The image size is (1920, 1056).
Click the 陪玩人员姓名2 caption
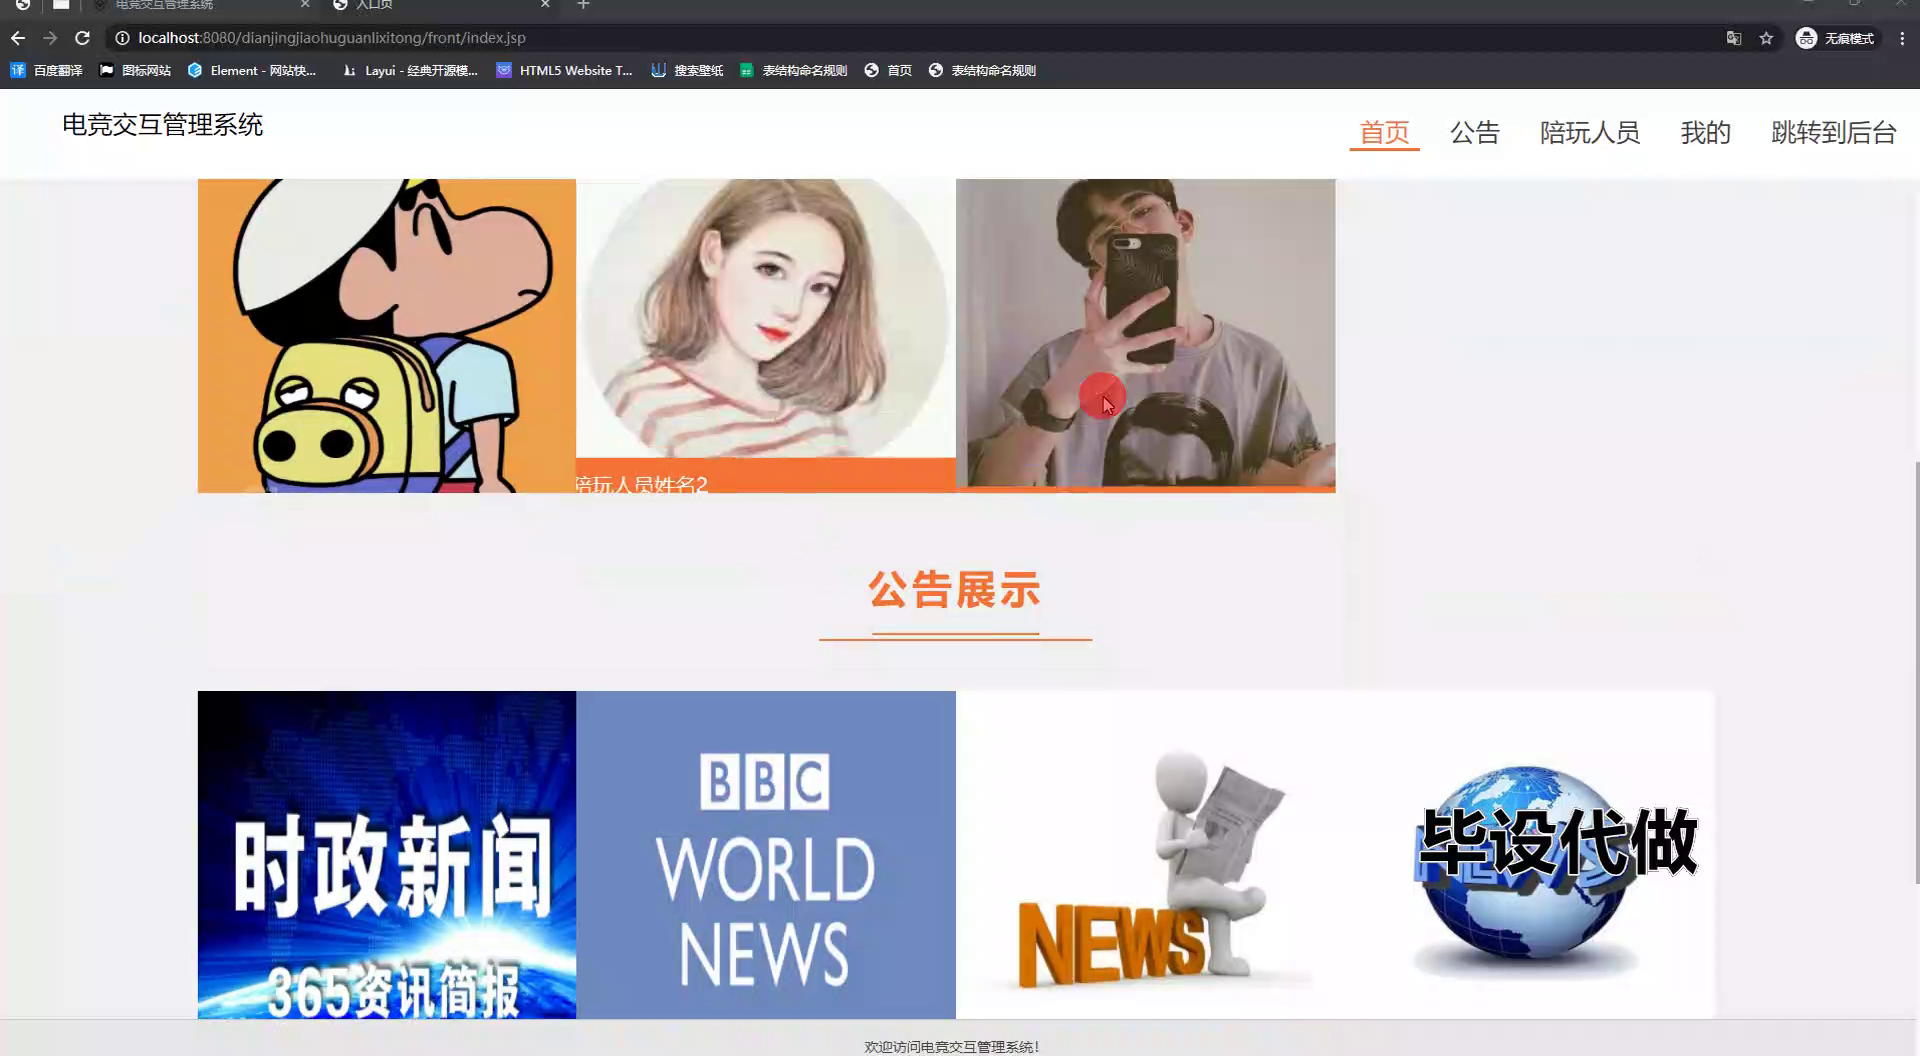641,484
